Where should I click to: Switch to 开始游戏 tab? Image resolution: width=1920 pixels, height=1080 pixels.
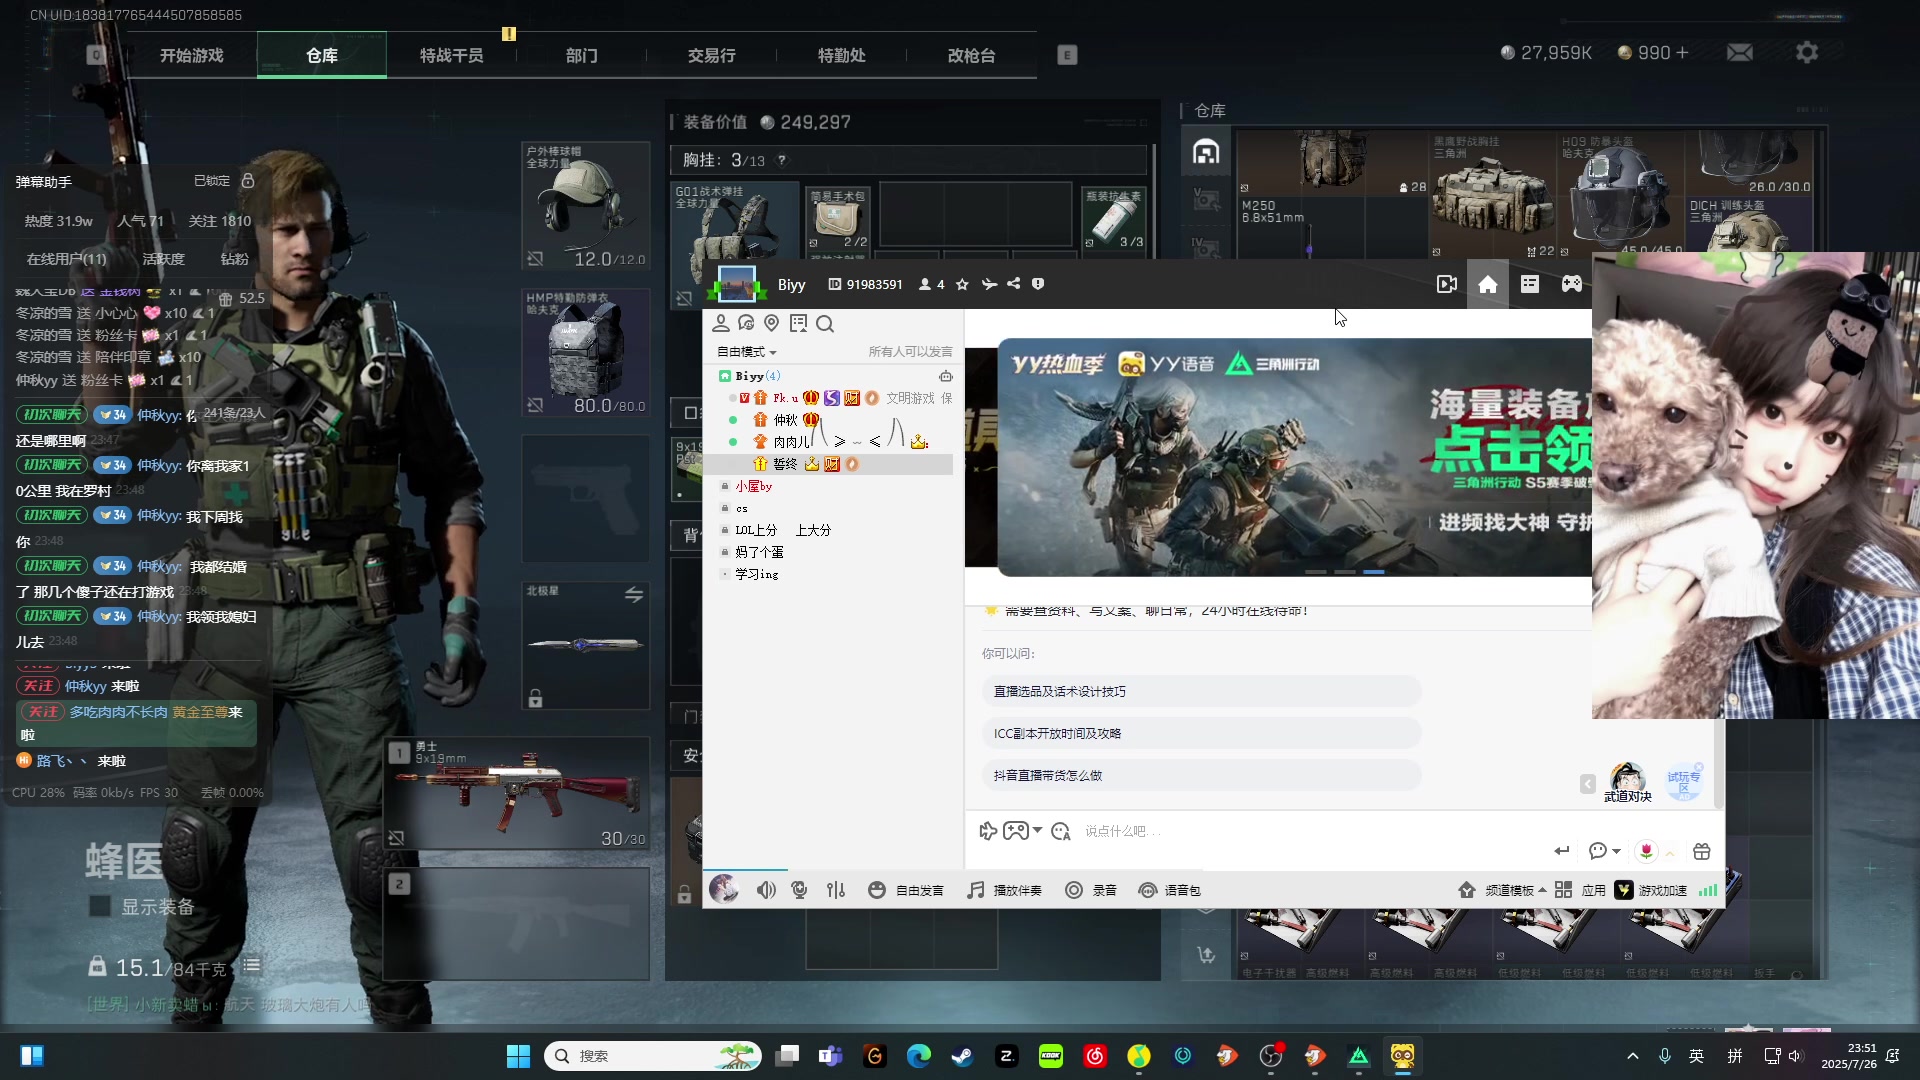click(x=192, y=55)
